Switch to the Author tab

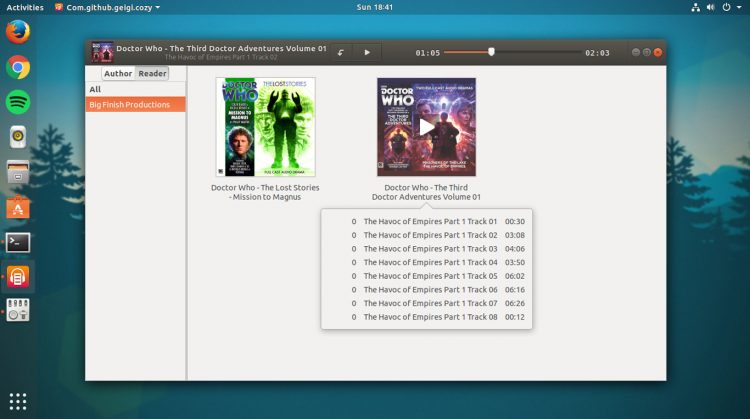coord(118,73)
